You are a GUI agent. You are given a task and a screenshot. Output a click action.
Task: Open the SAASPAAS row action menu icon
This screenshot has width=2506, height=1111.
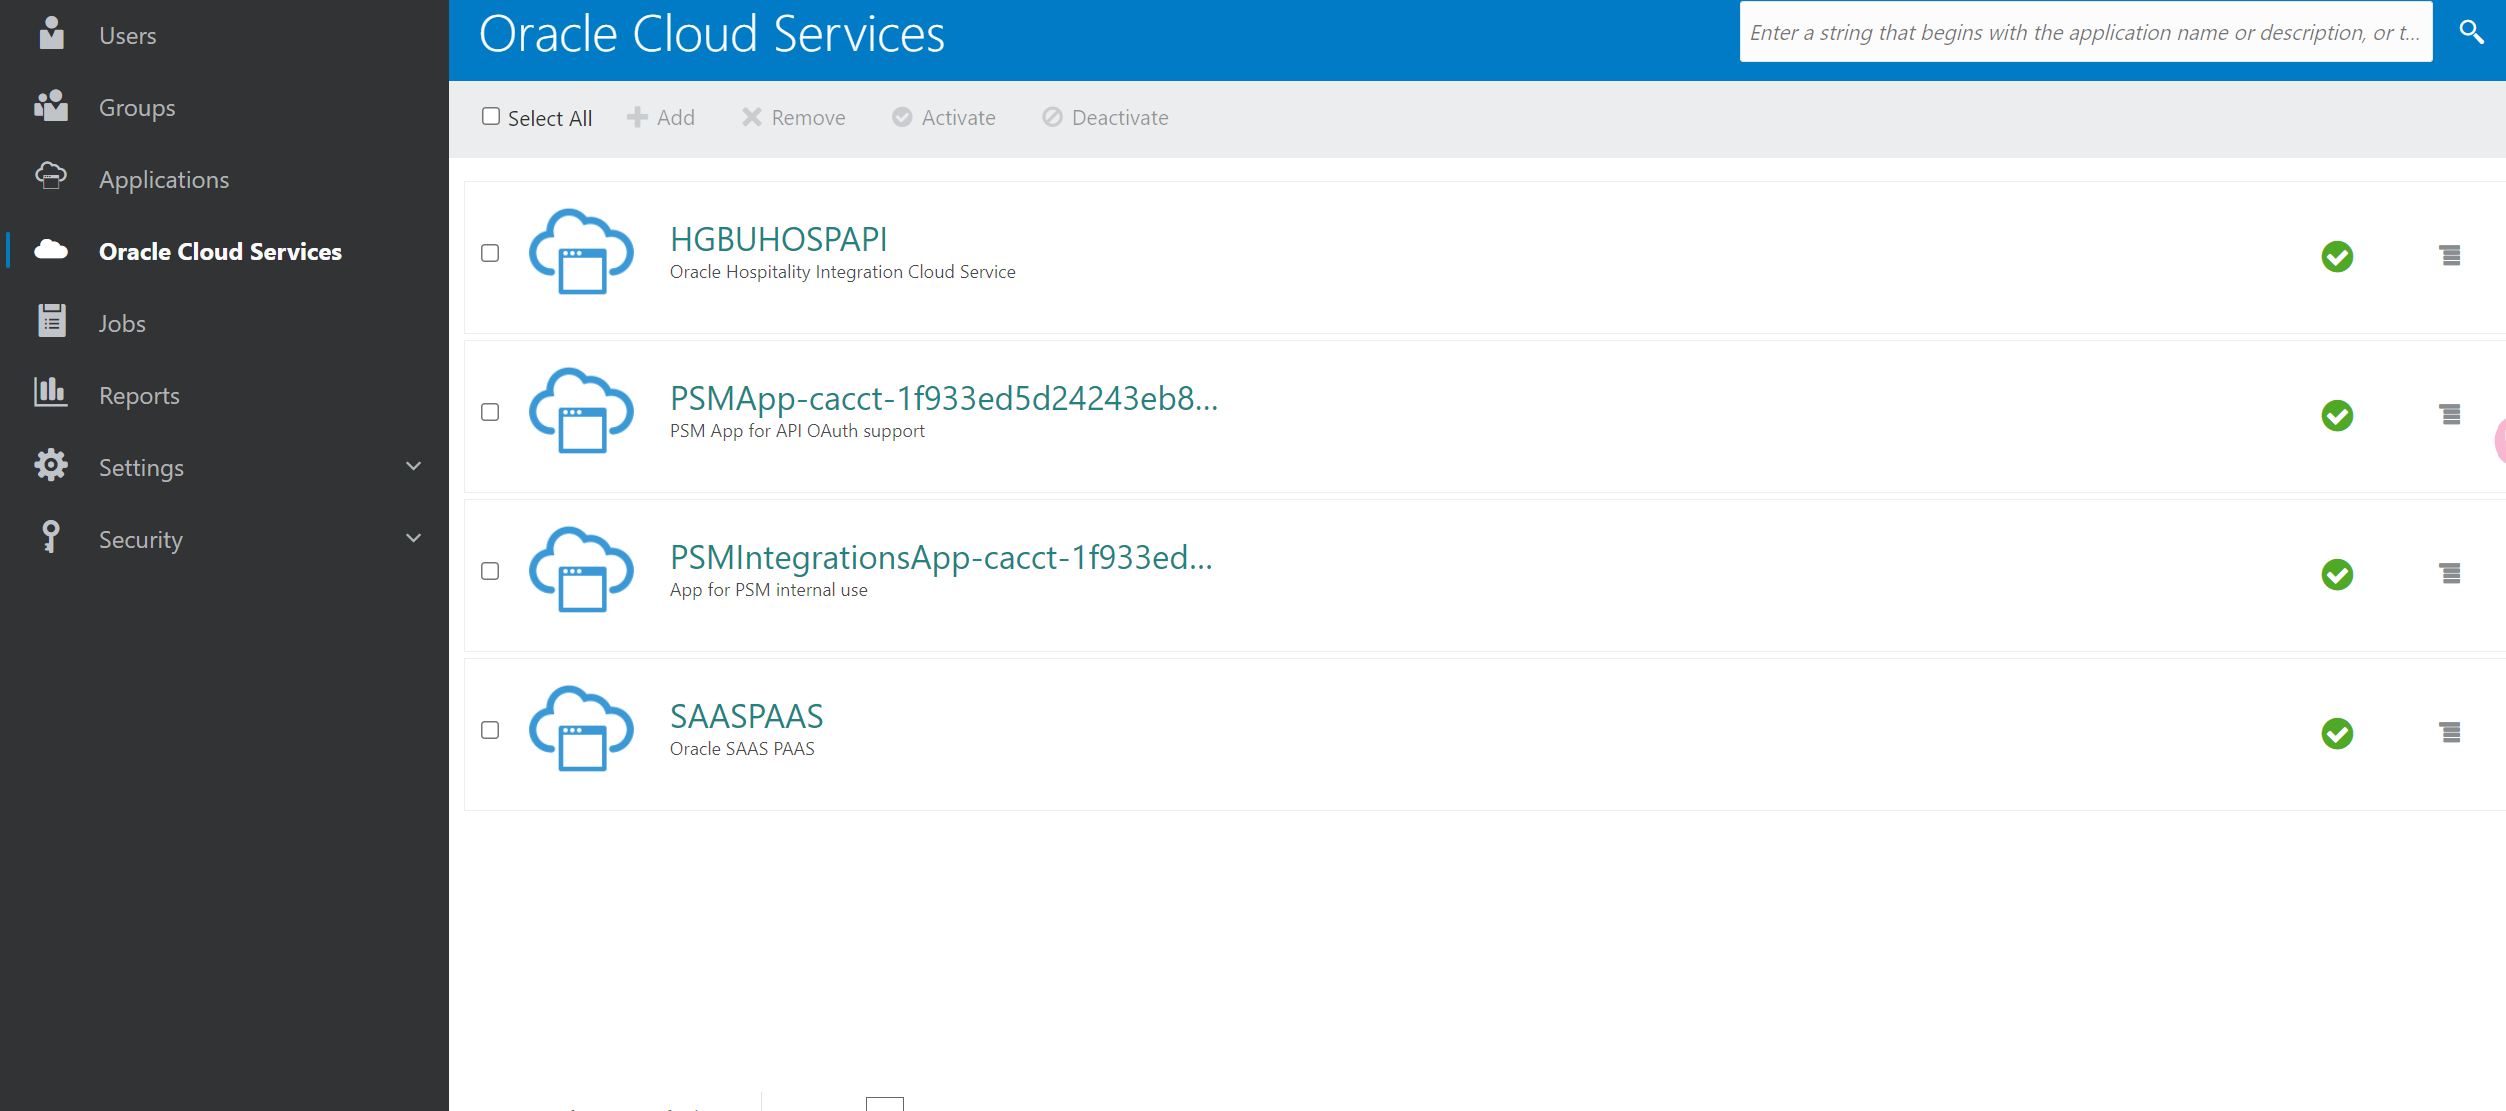tap(2449, 733)
